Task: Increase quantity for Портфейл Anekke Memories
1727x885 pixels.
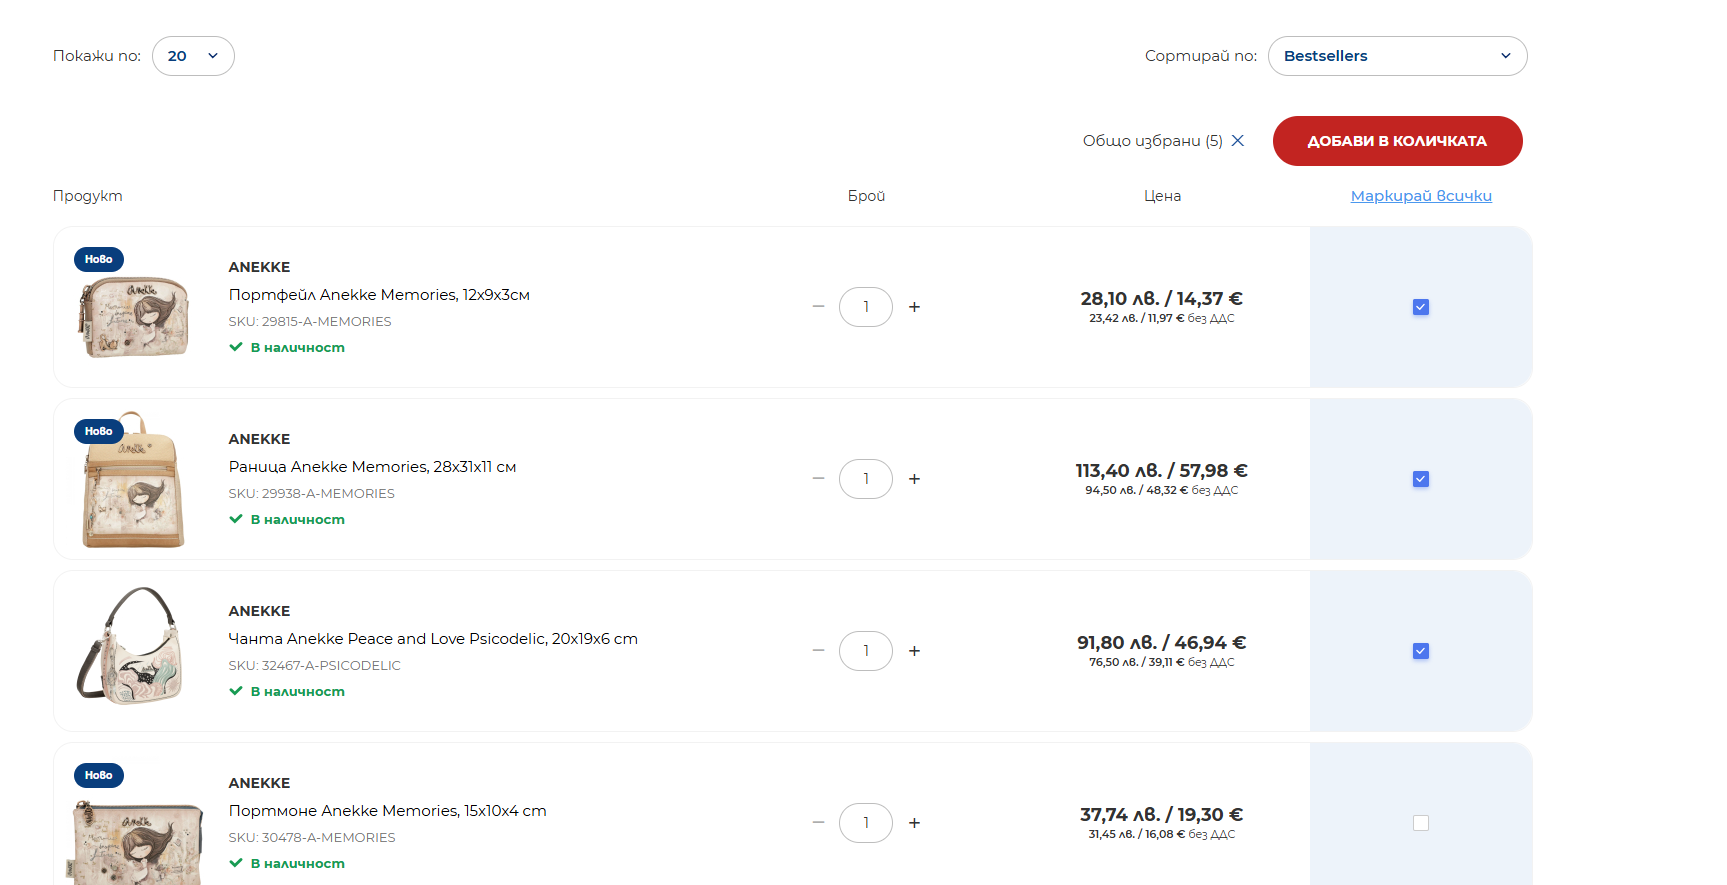Action: pyautogui.click(x=914, y=307)
